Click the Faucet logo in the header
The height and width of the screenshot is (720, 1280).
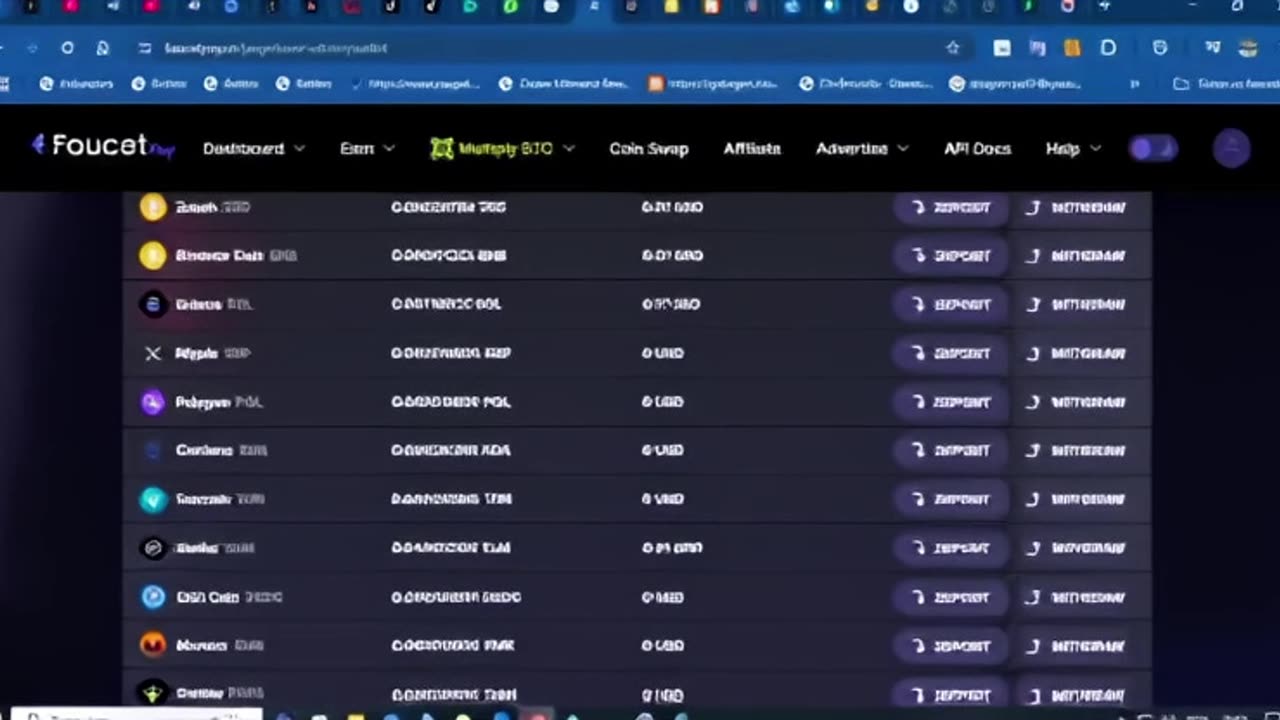tap(103, 146)
